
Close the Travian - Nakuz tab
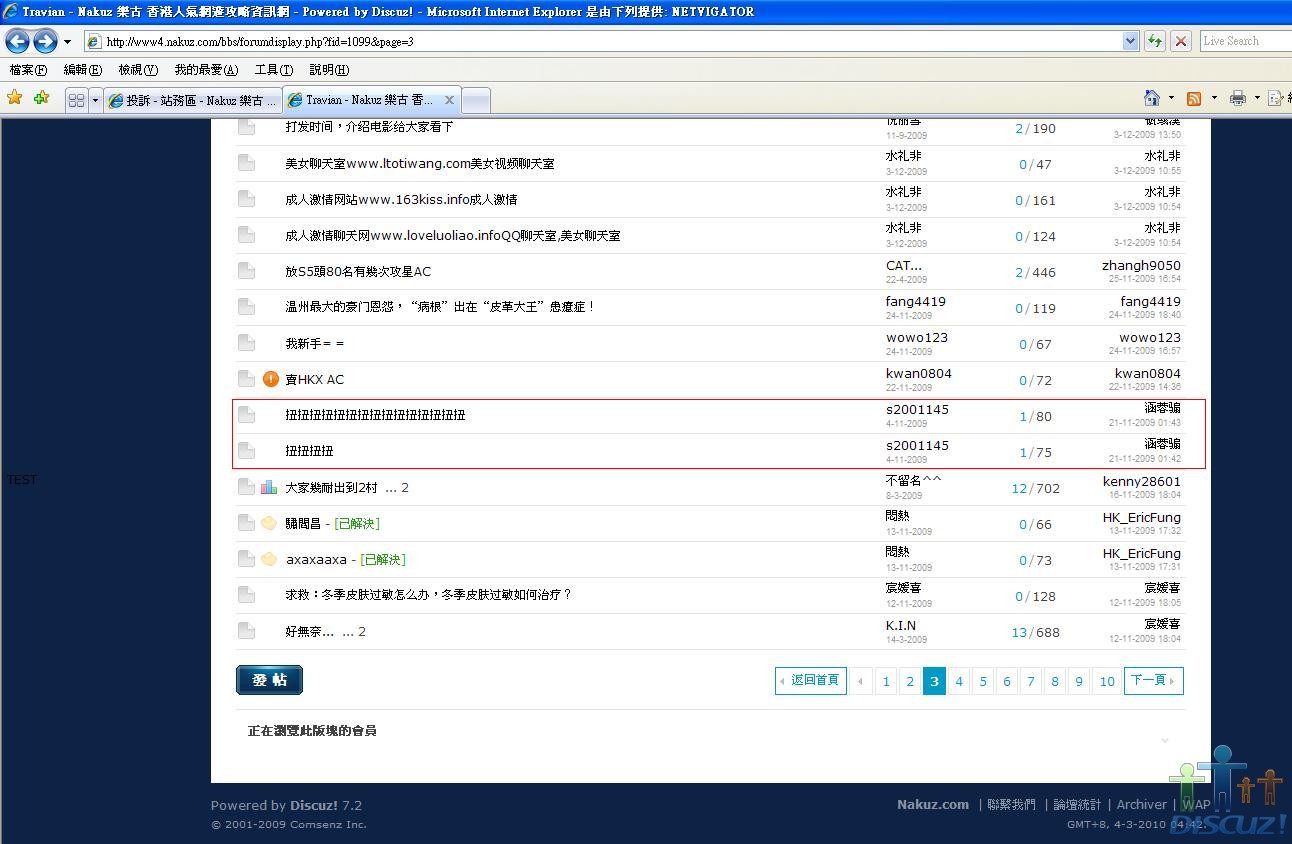coord(449,100)
